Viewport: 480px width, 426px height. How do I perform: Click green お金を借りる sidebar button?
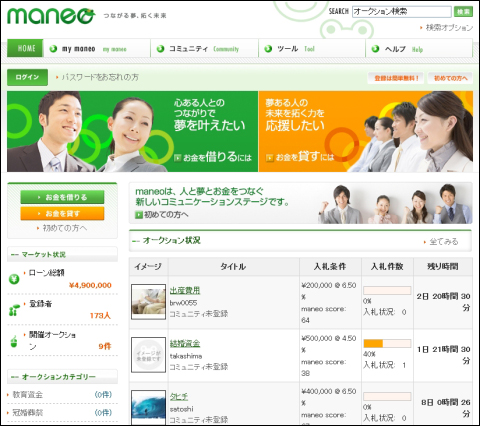(62, 197)
